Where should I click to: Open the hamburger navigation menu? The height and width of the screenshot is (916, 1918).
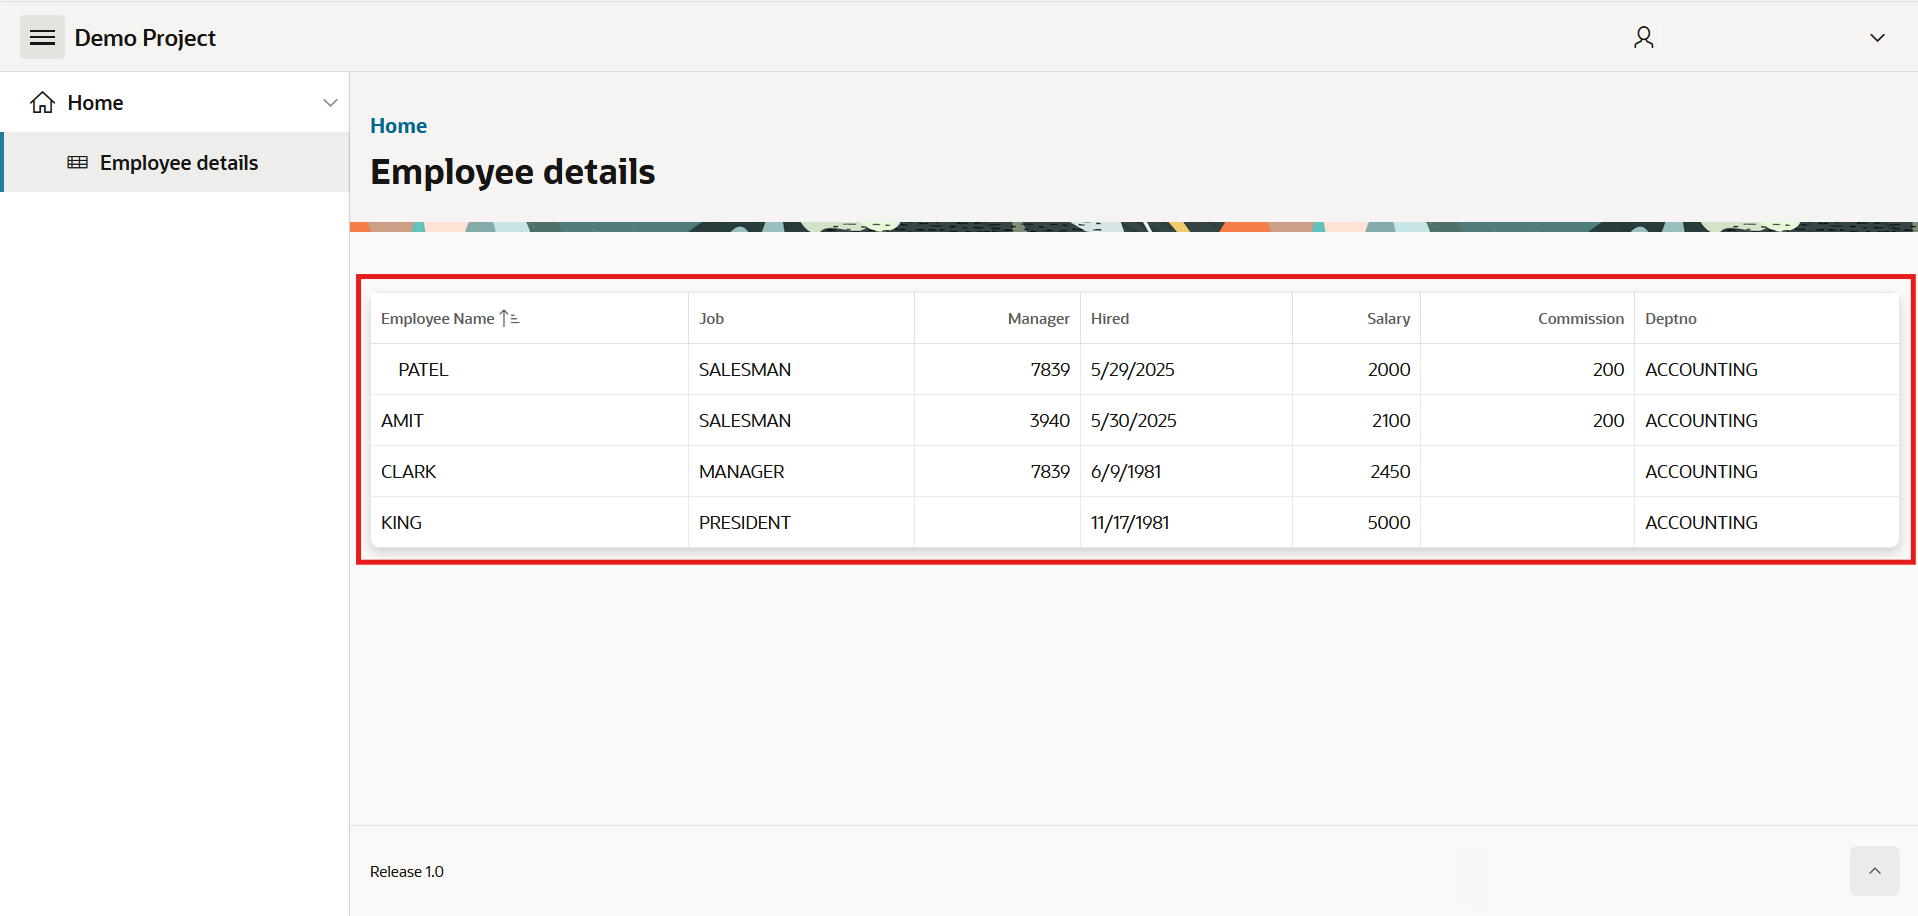coord(42,37)
